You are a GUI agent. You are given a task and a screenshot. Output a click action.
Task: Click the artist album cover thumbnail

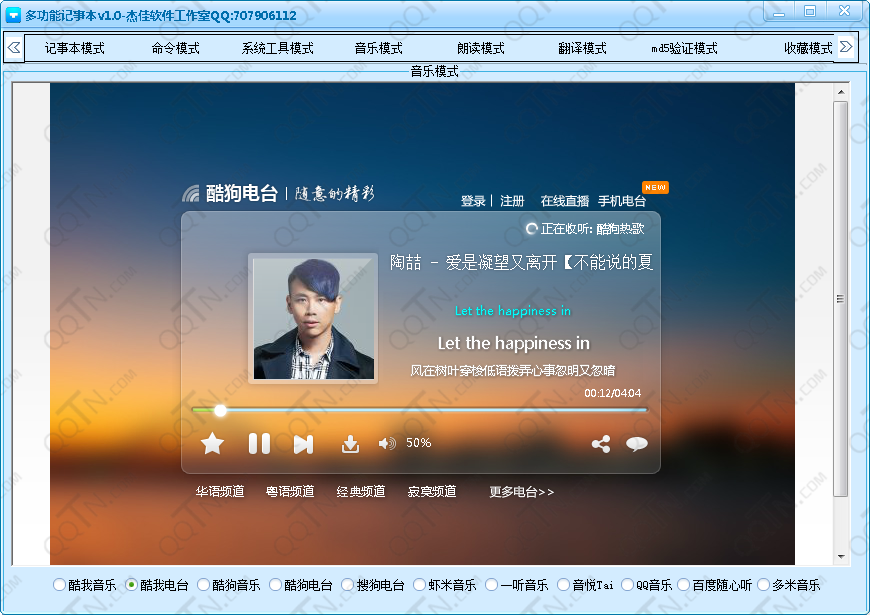pos(312,319)
